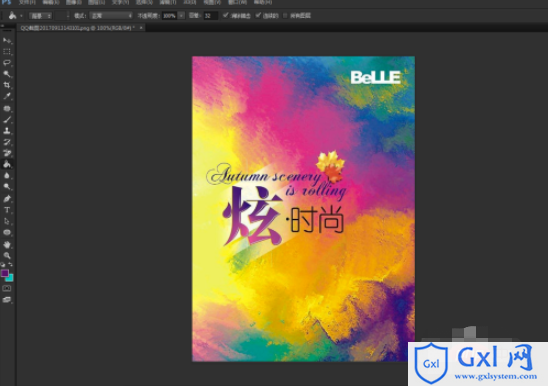This screenshot has height=386, width=548.
Task: Select the Zoom tool
Action: click(x=7, y=255)
